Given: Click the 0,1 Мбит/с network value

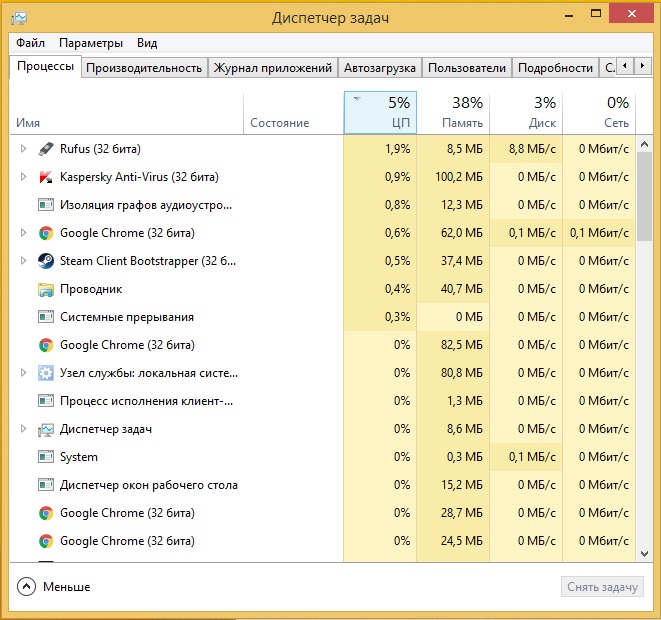Looking at the screenshot, I should (x=599, y=233).
